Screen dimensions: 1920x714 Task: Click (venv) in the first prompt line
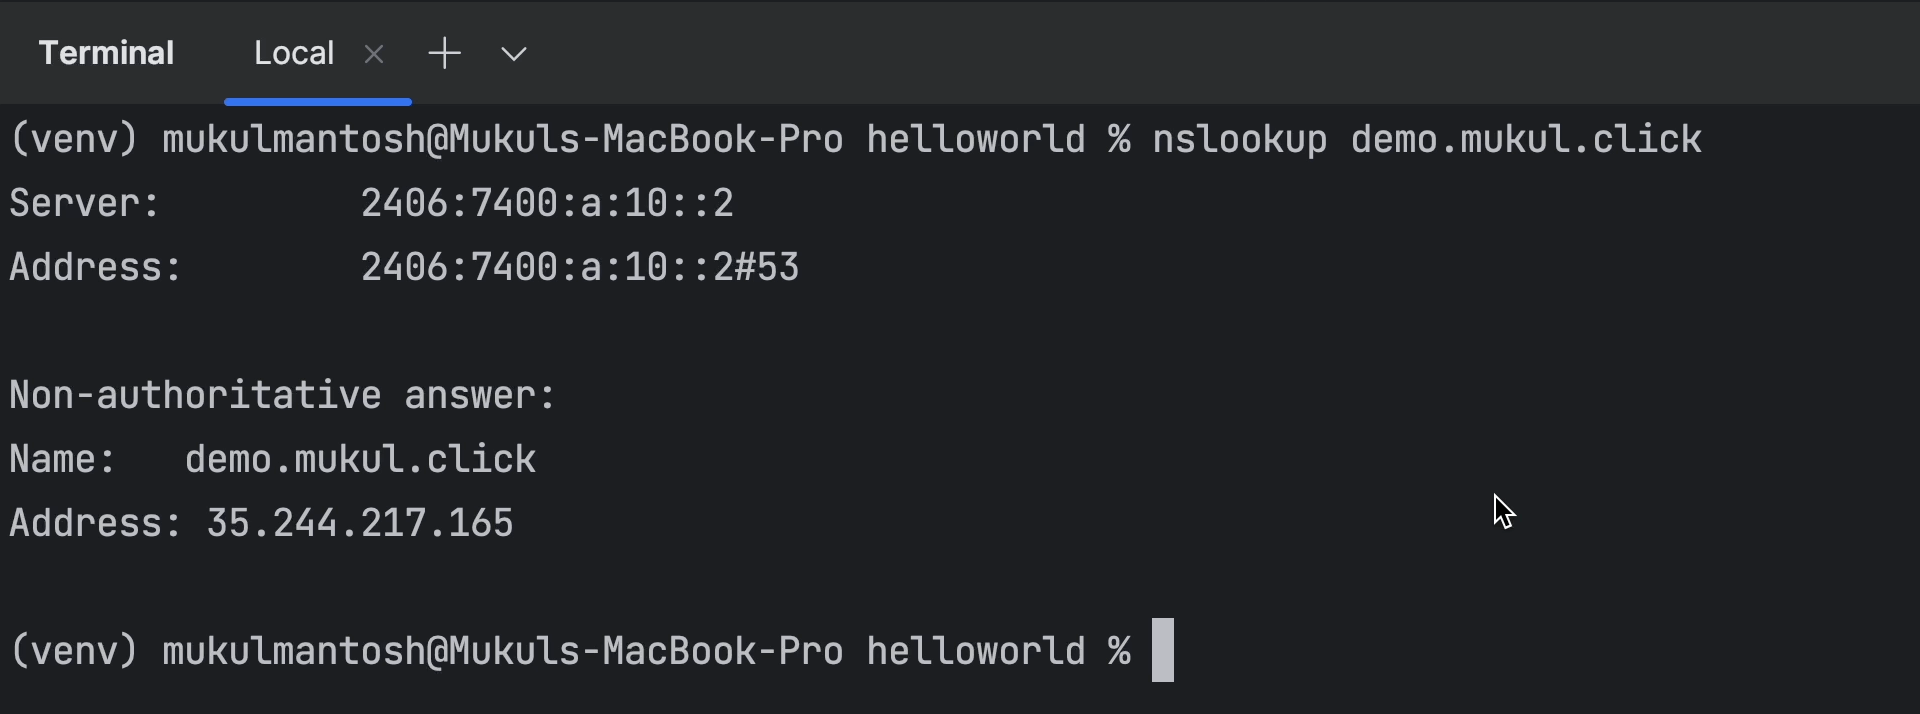point(73,139)
